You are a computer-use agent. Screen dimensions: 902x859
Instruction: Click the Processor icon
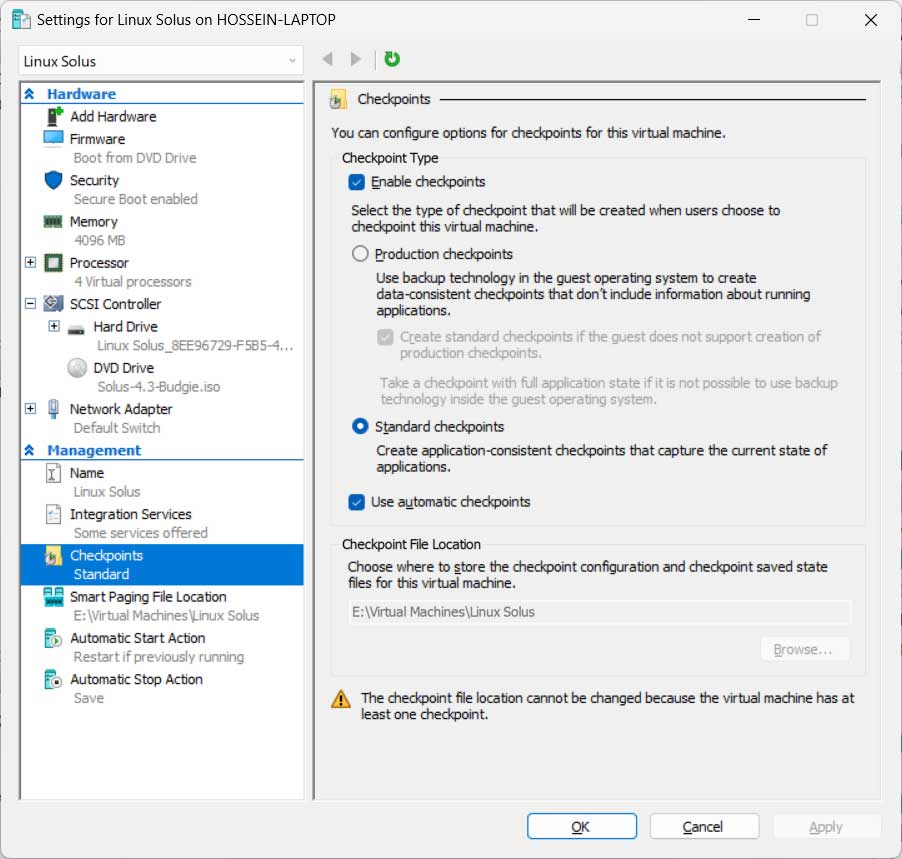(53, 263)
